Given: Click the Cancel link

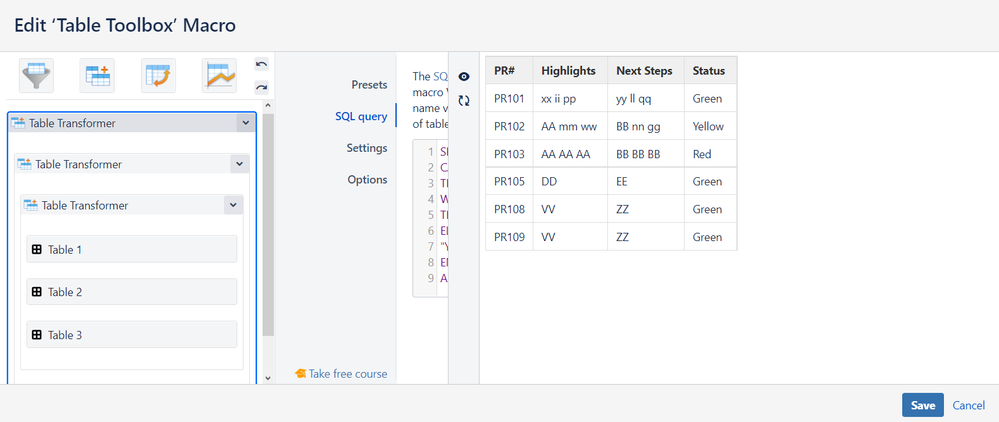Looking at the screenshot, I should (968, 405).
